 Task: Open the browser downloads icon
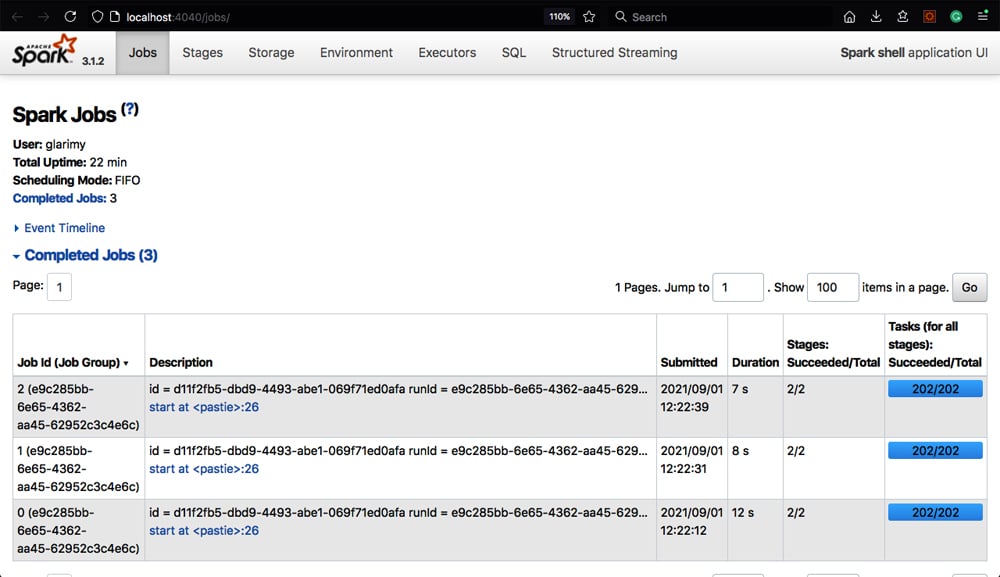[x=876, y=17]
